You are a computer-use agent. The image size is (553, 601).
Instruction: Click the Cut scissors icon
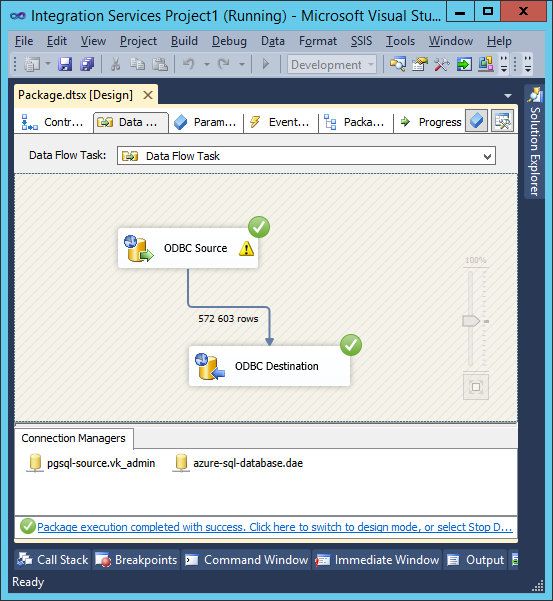pyautogui.click(x=115, y=64)
